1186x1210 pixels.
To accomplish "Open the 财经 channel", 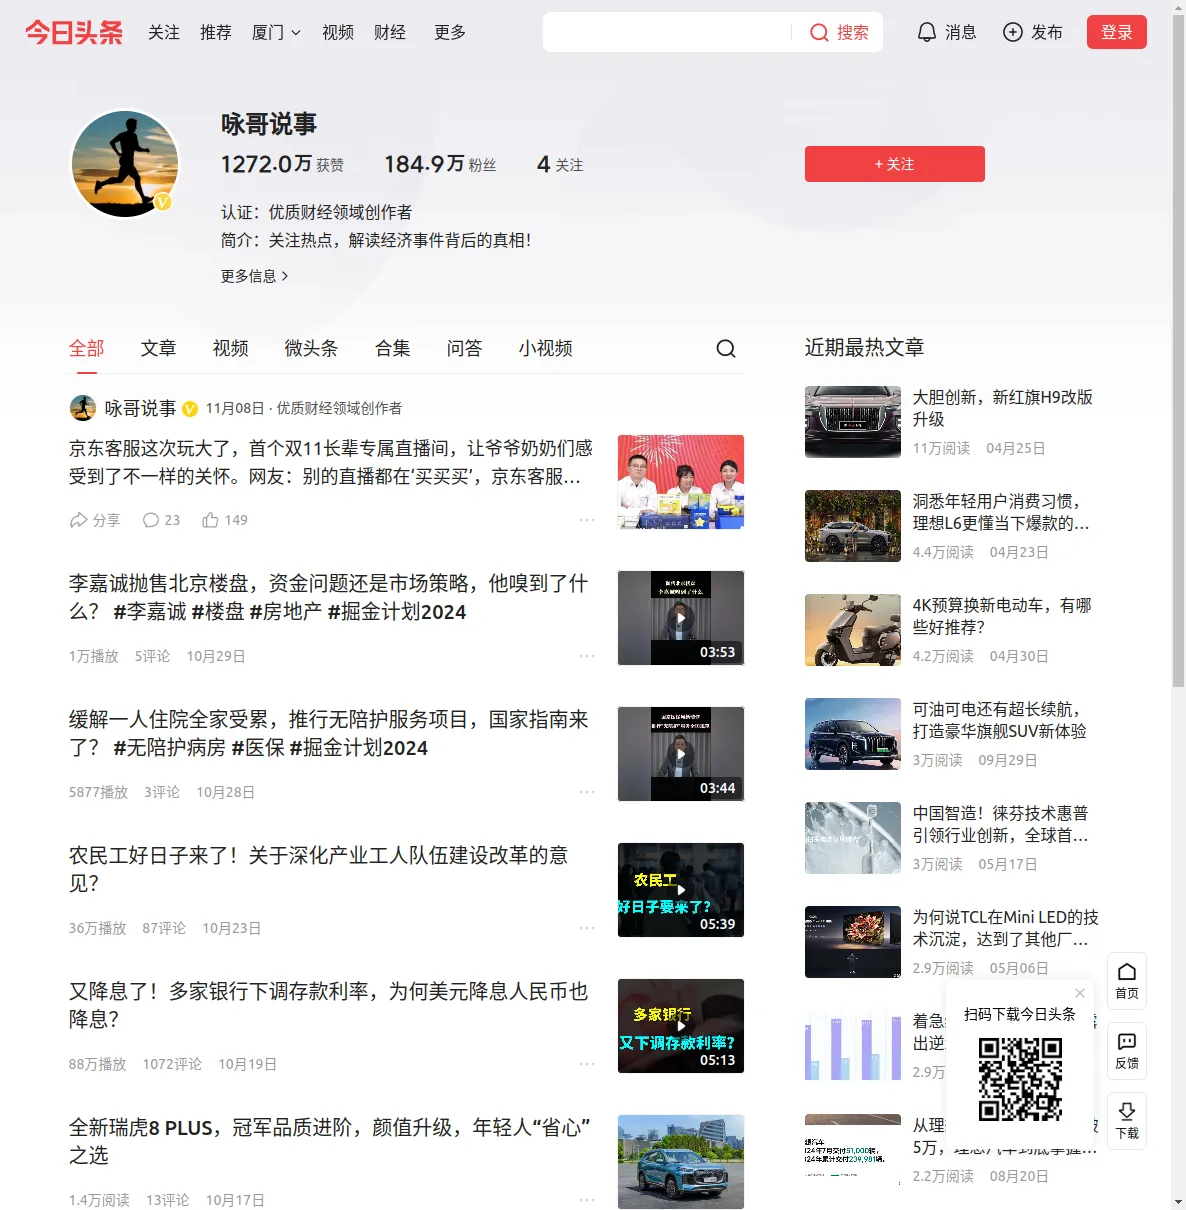I will coord(390,33).
